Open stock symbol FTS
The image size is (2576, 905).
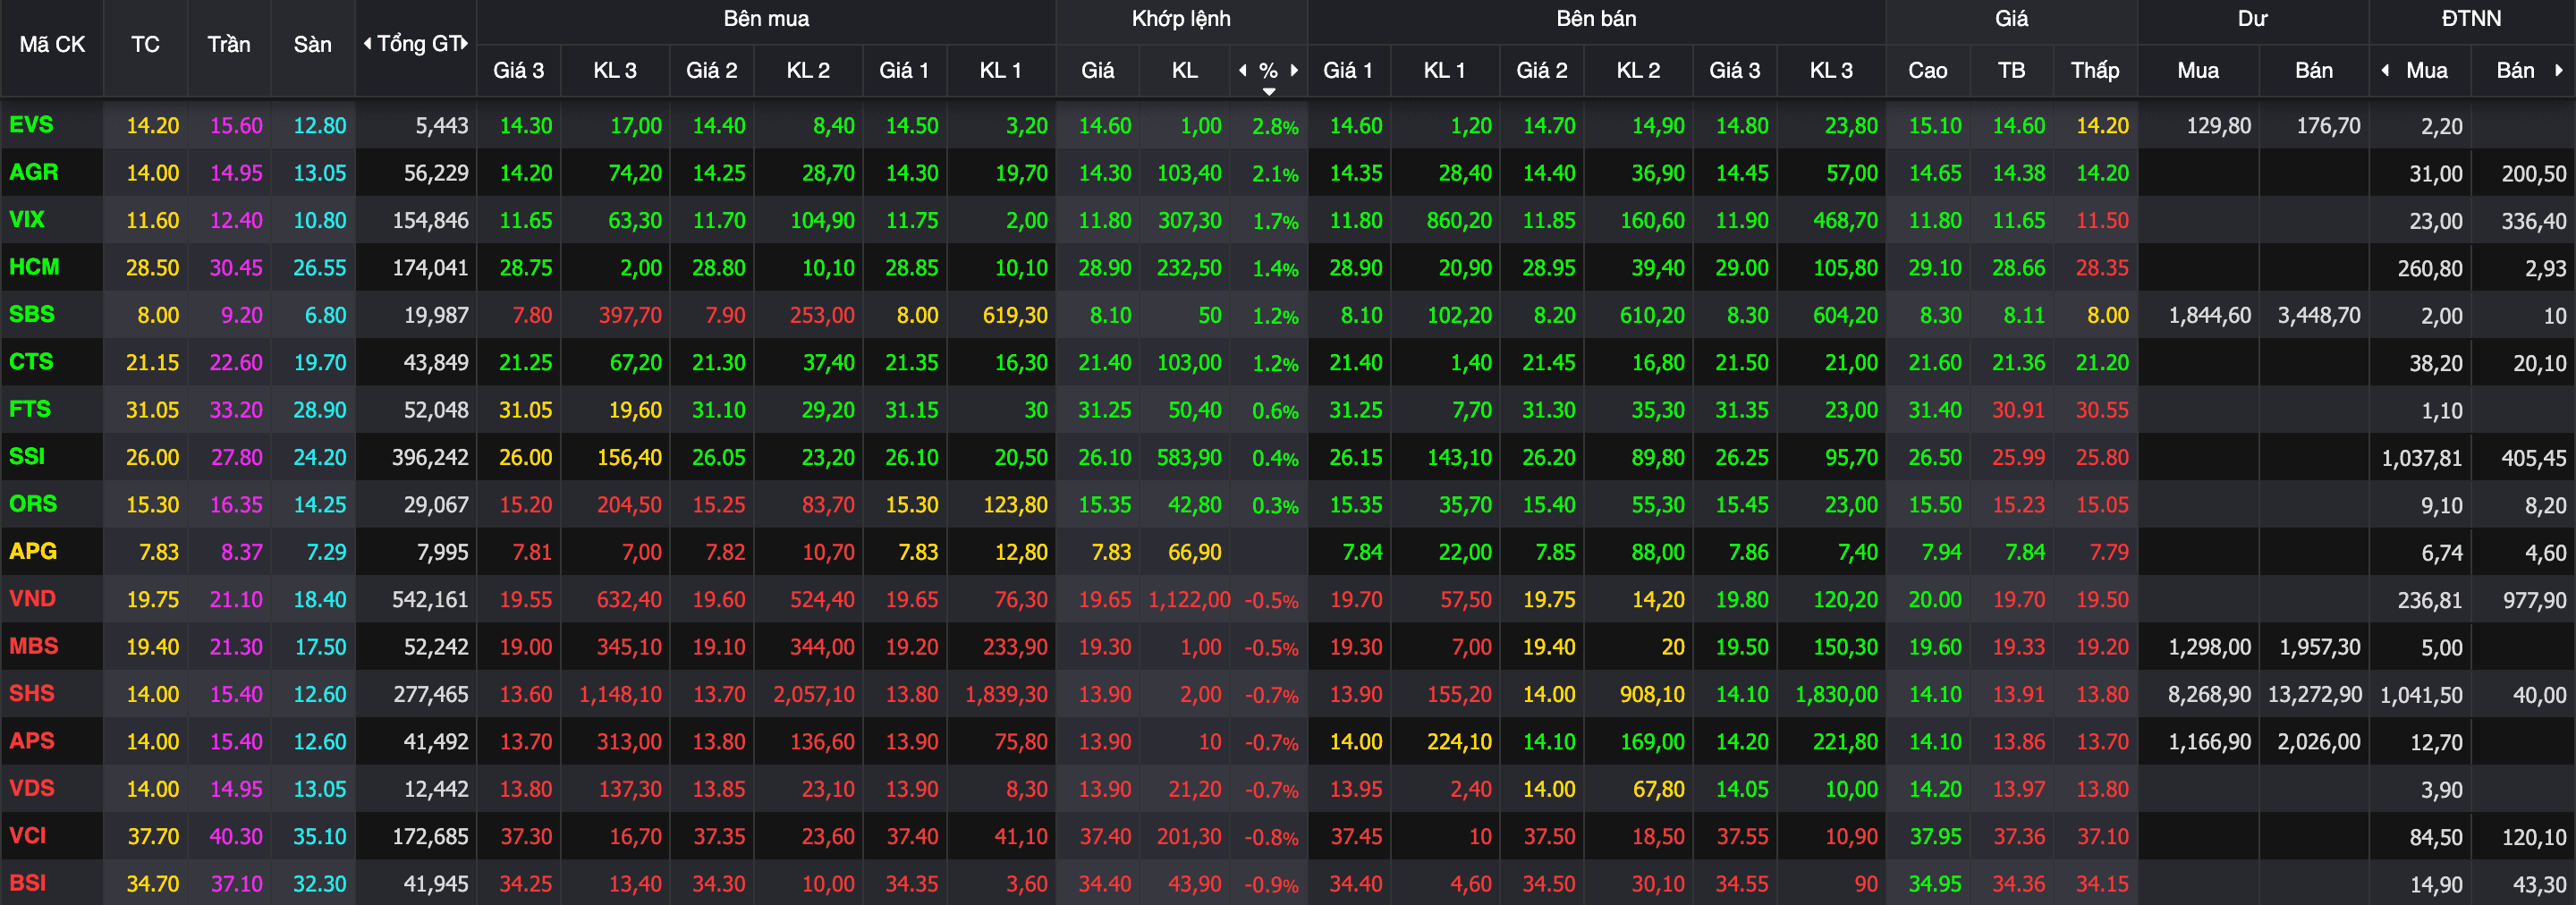click(29, 409)
